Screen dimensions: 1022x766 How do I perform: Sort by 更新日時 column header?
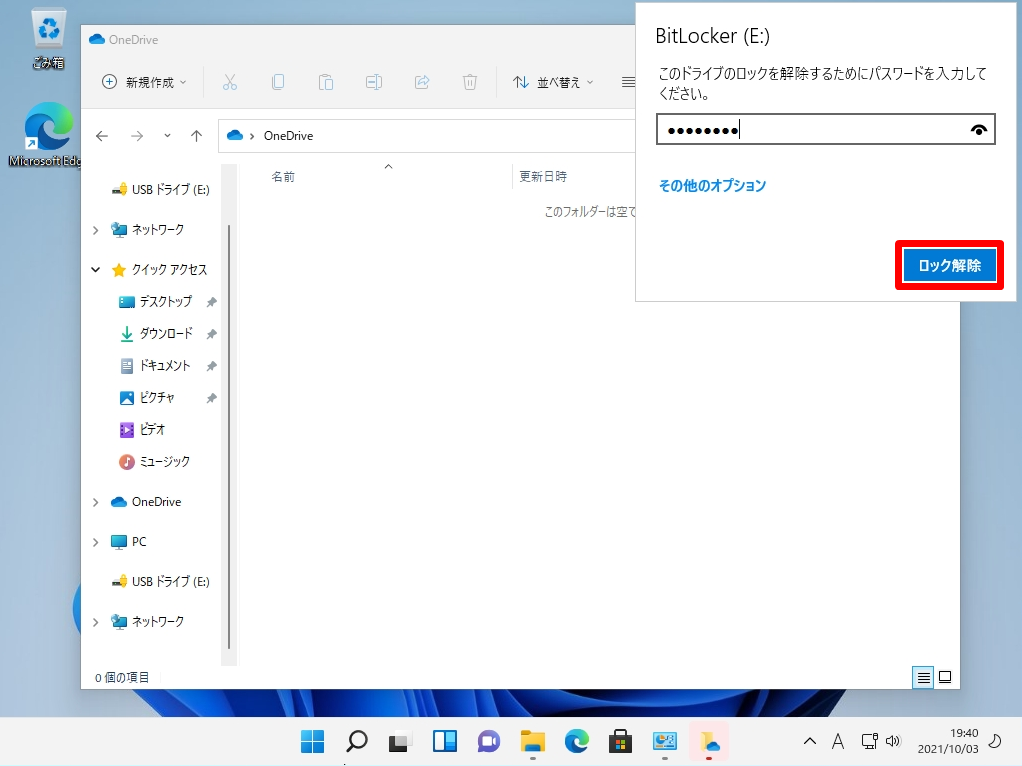point(543,177)
